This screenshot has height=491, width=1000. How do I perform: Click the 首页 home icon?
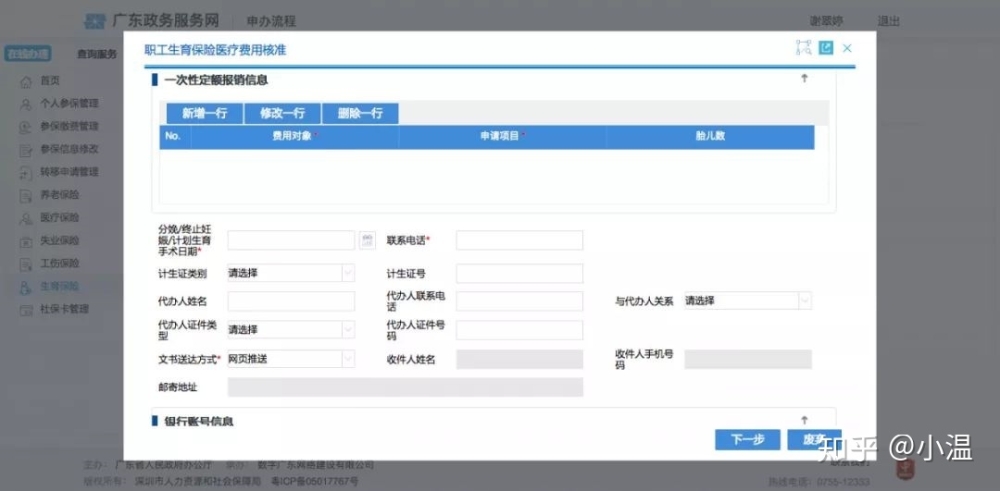tap(26, 82)
